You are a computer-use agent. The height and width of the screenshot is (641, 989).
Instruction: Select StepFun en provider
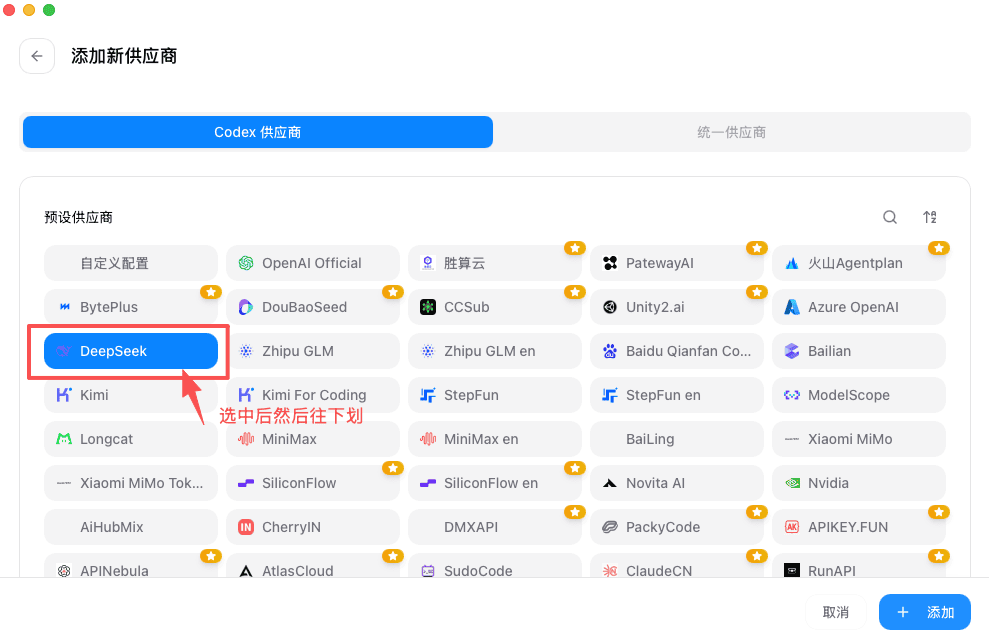(x=677, y=395)
